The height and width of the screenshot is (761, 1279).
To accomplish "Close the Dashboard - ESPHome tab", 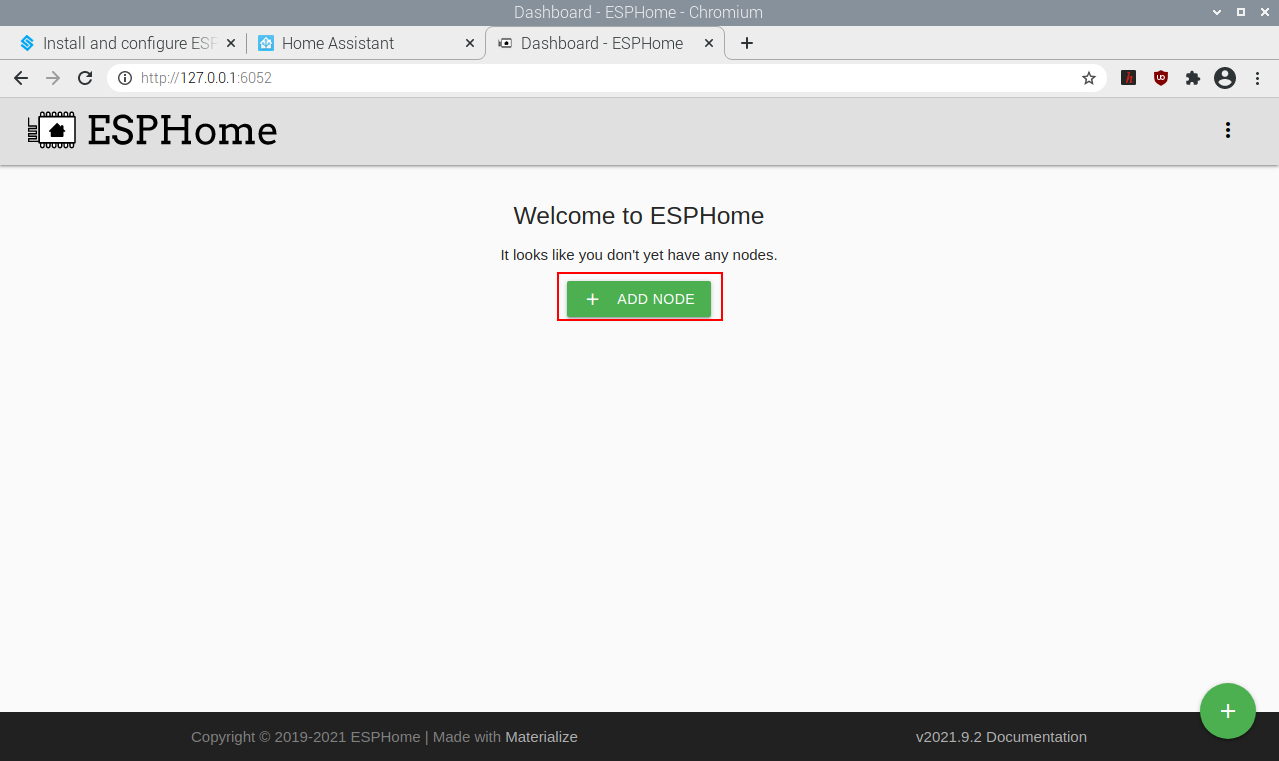I will (709, 43).
